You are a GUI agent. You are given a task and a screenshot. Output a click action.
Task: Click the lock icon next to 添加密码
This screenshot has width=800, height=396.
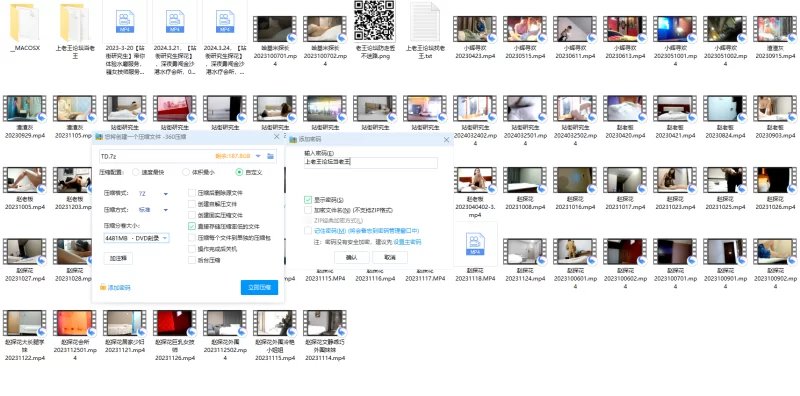point(103,288)
